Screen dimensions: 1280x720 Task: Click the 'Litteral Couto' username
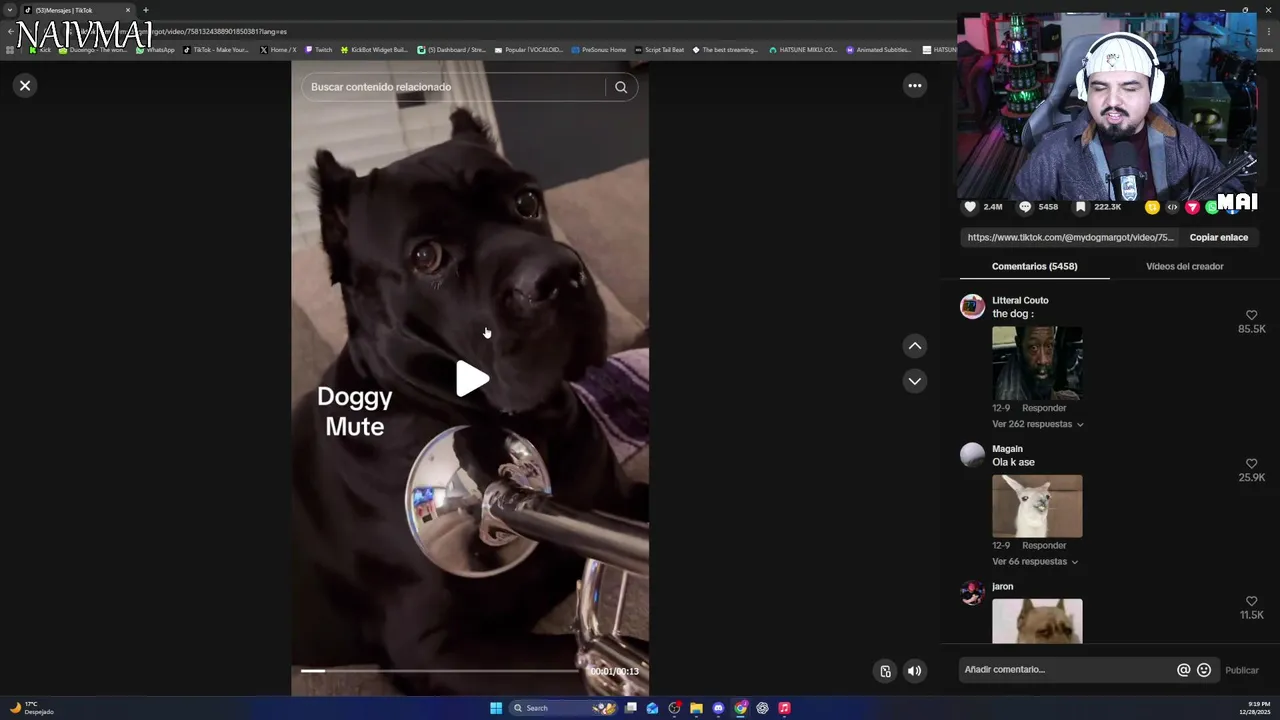(x=1020, y=300)
